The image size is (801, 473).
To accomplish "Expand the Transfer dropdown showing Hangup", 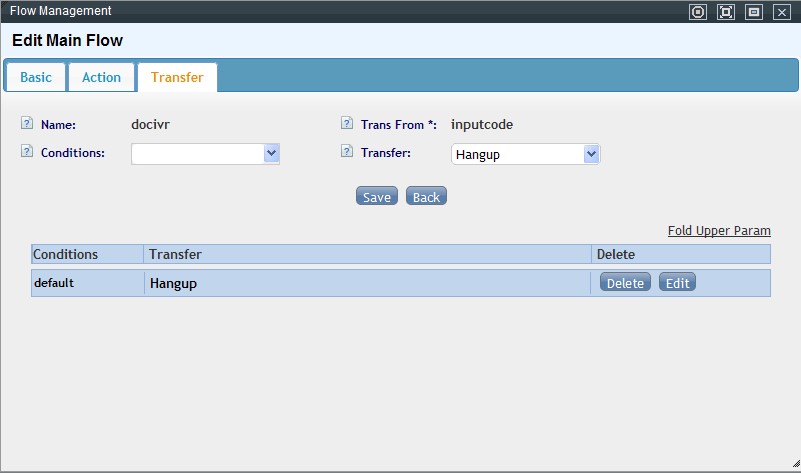I will click(x=525, y=154).
